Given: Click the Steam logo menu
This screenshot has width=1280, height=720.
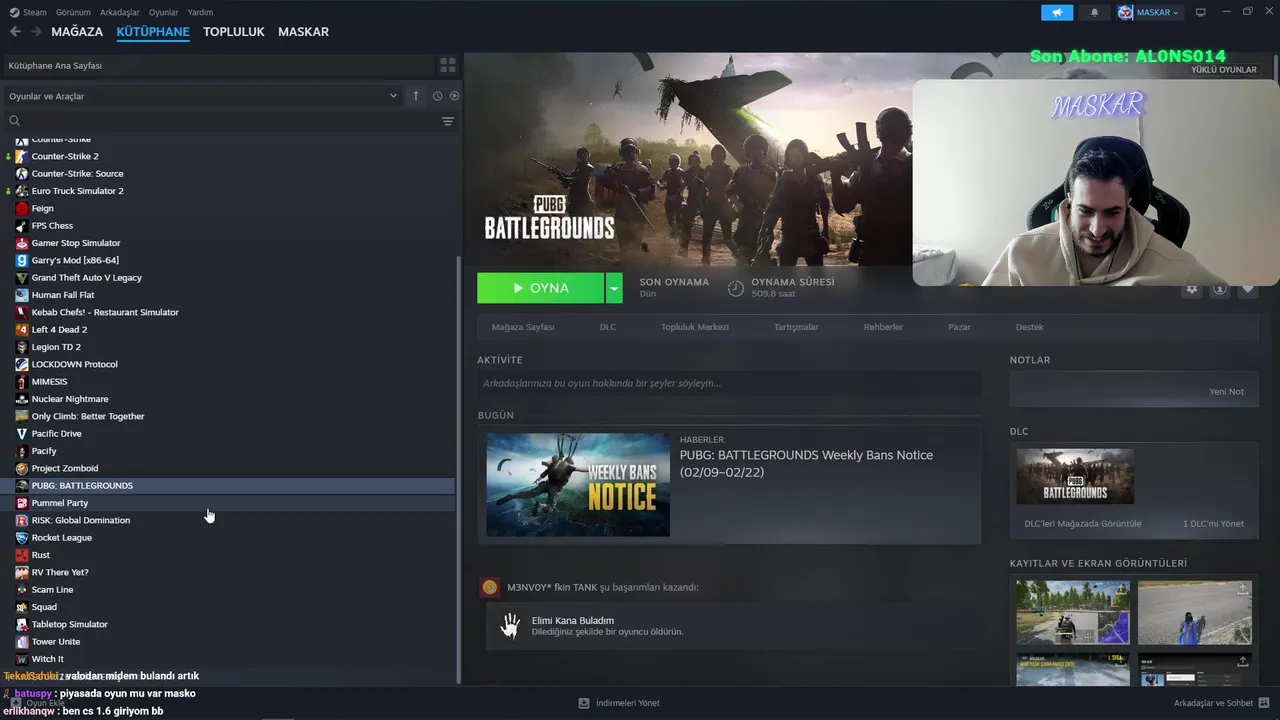Looking at the screenshot, I should tap(28, 12).
